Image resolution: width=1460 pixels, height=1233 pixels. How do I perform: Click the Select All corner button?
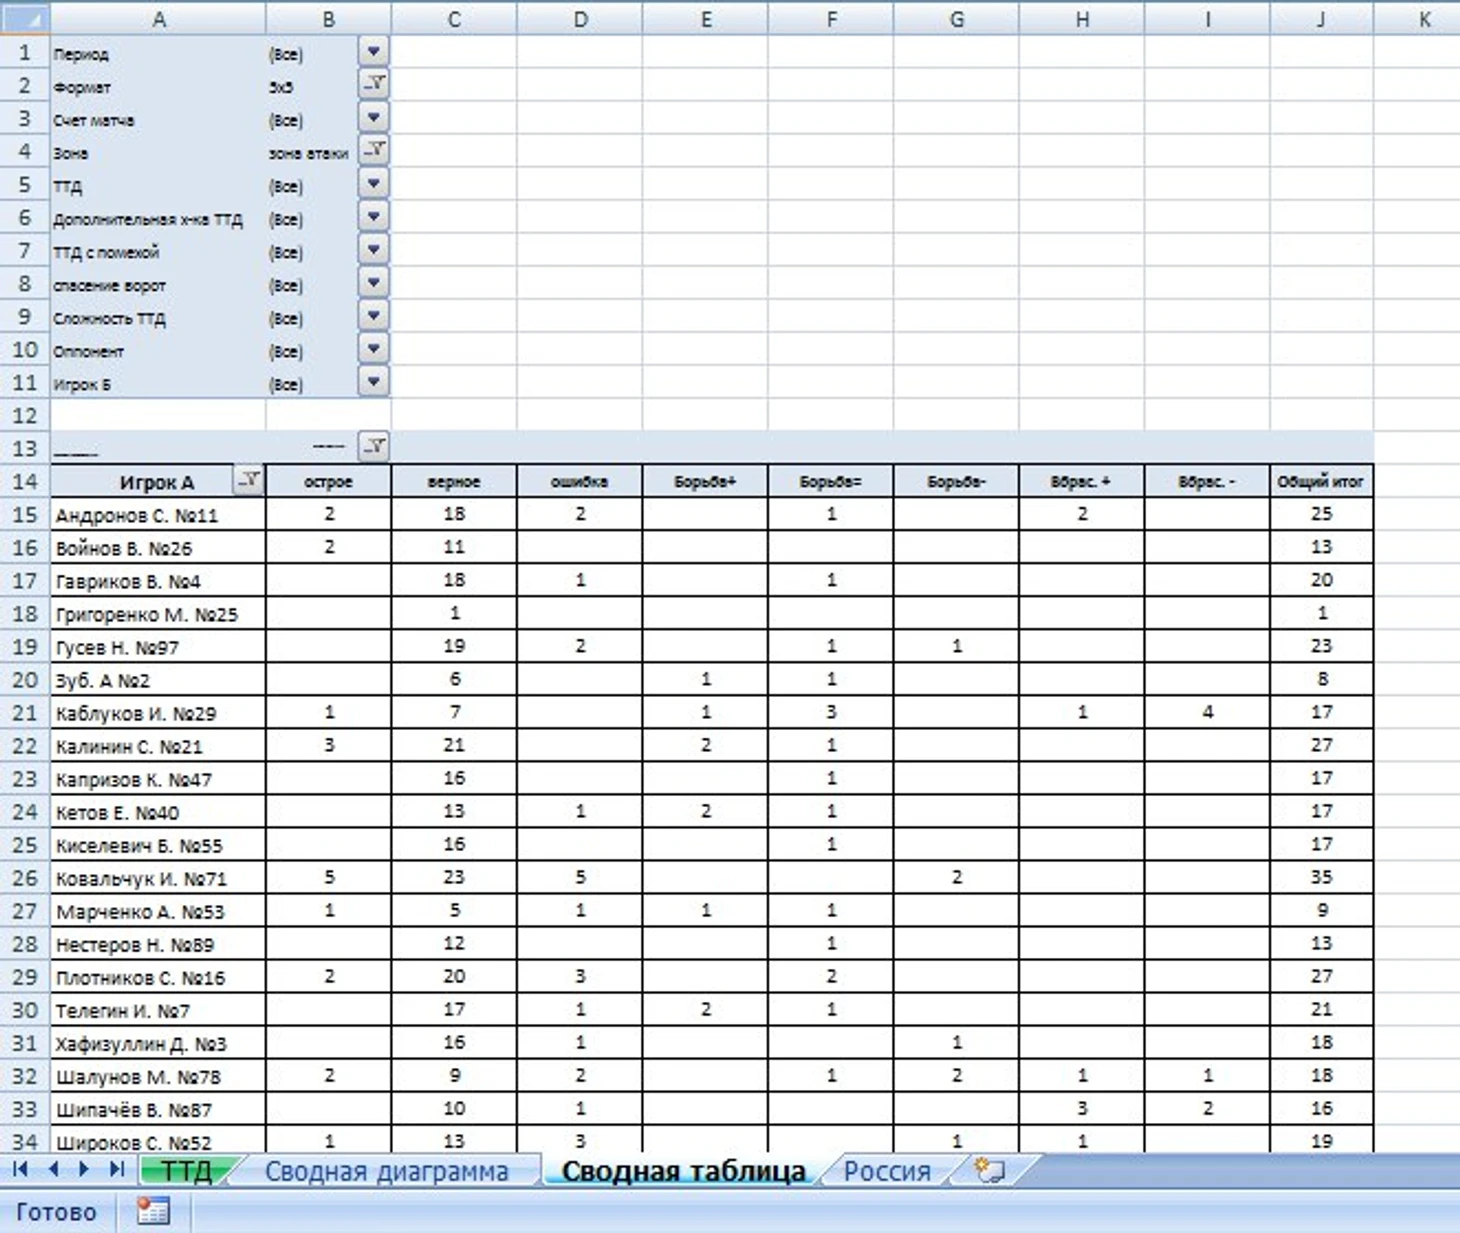click(24, 18)
